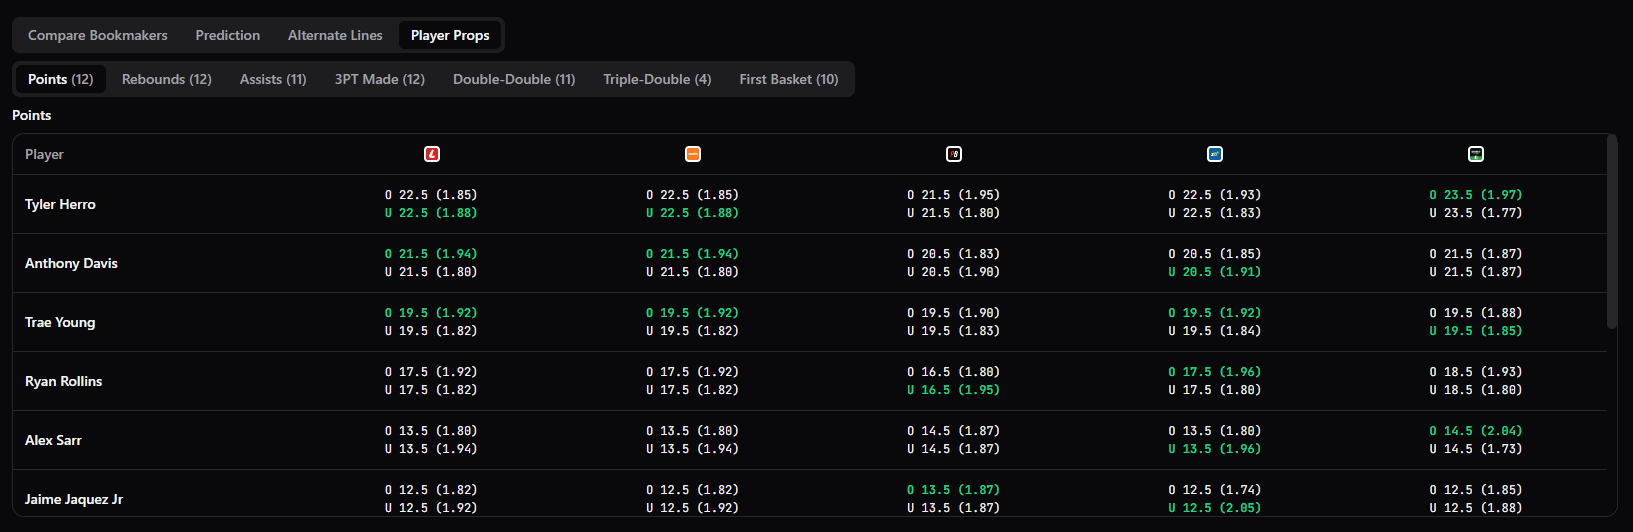Select Alex Sarr U 13.5 (1.94) under red bookmaker
Viewport: 1633px width, 532px height.
432,449
